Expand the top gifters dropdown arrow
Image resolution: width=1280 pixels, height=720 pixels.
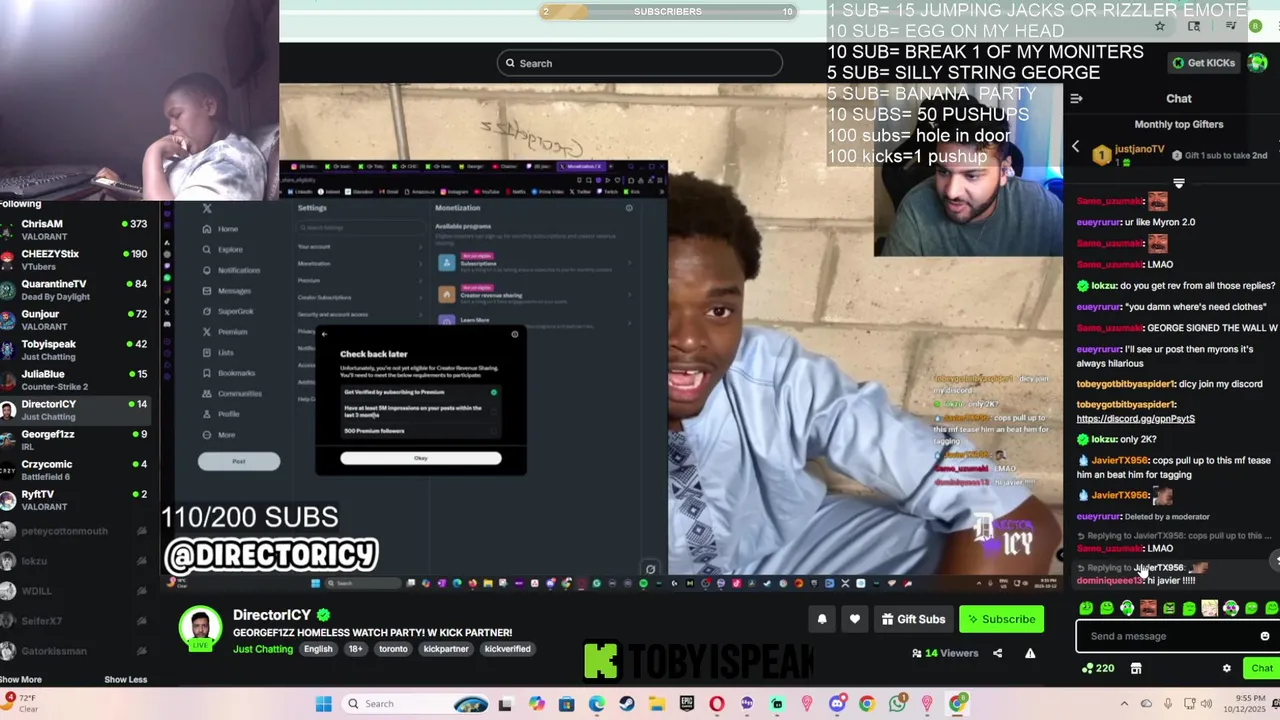(x=1178, y=184)
